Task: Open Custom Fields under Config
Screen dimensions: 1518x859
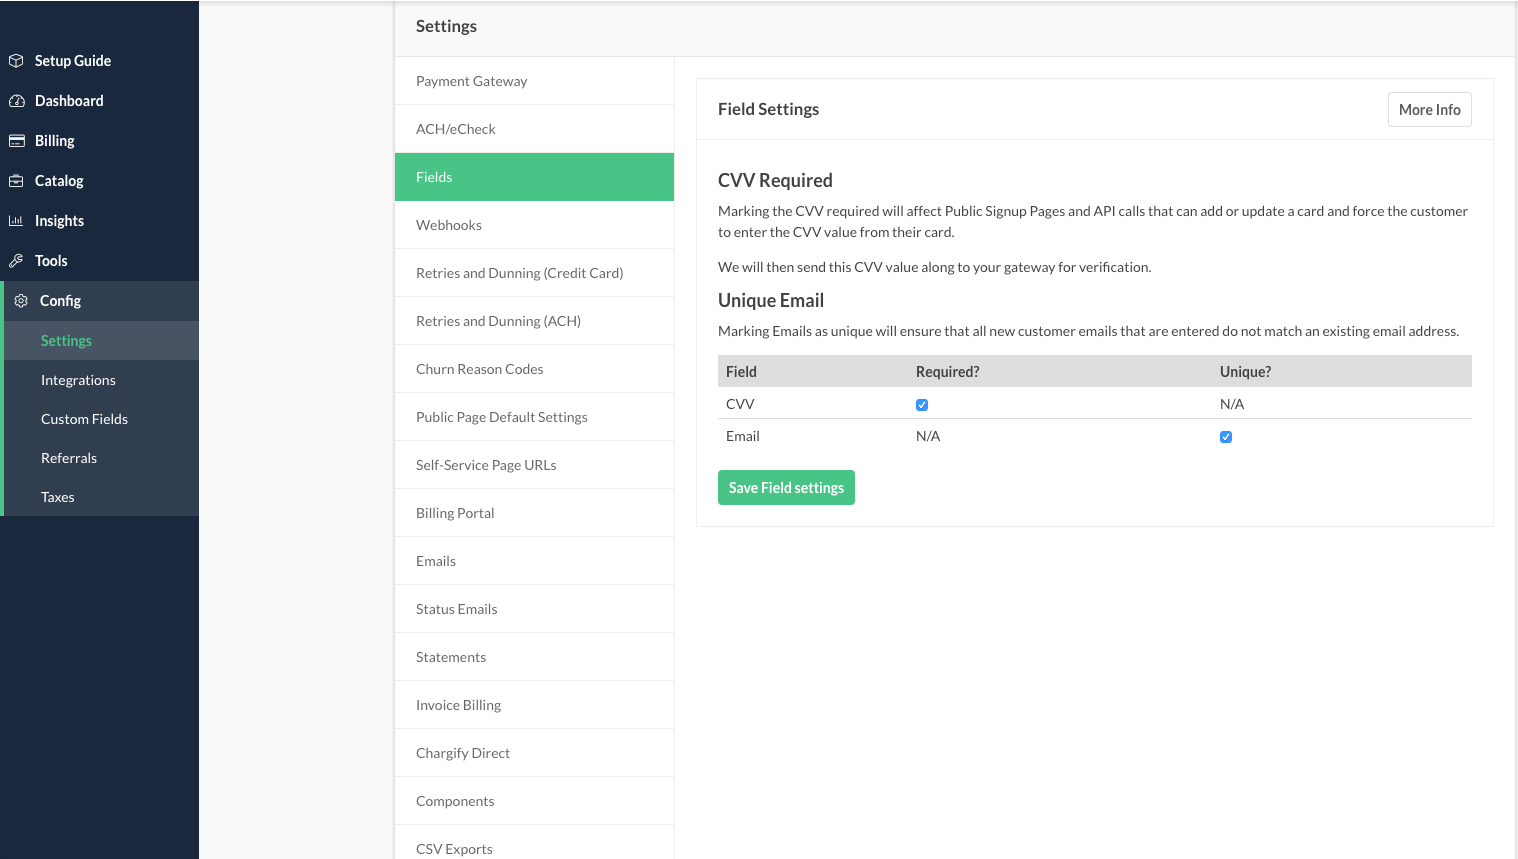Action: point(84,419)
